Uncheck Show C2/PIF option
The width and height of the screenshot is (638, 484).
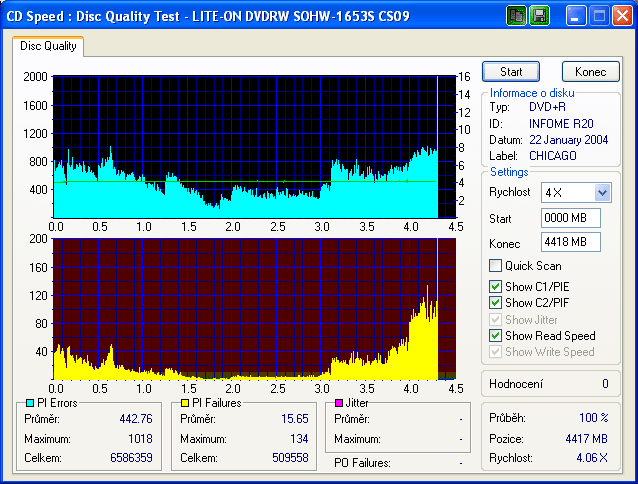tap(495, 302)
